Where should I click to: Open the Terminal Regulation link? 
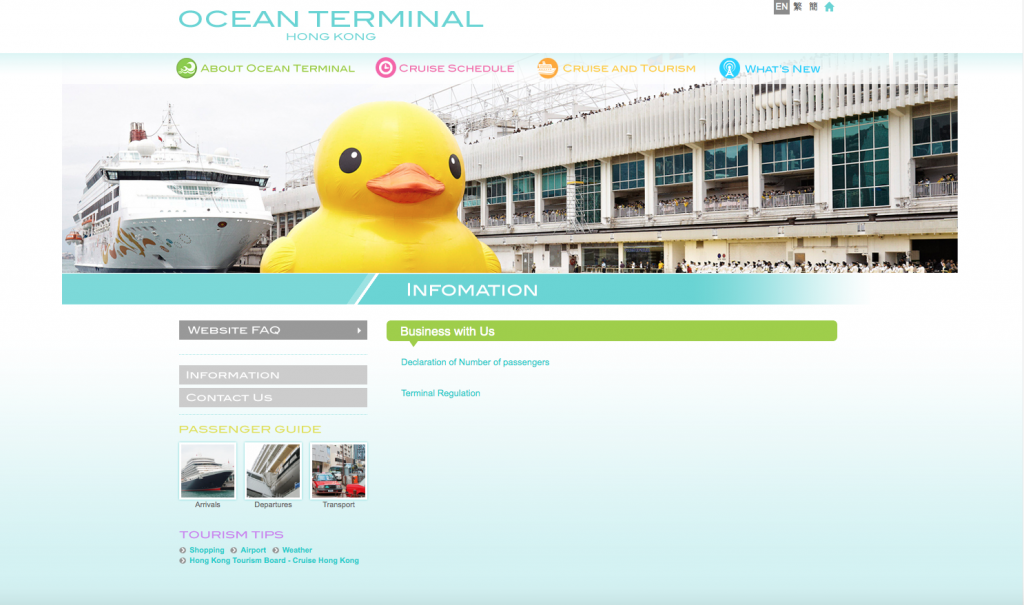[440, 393]
